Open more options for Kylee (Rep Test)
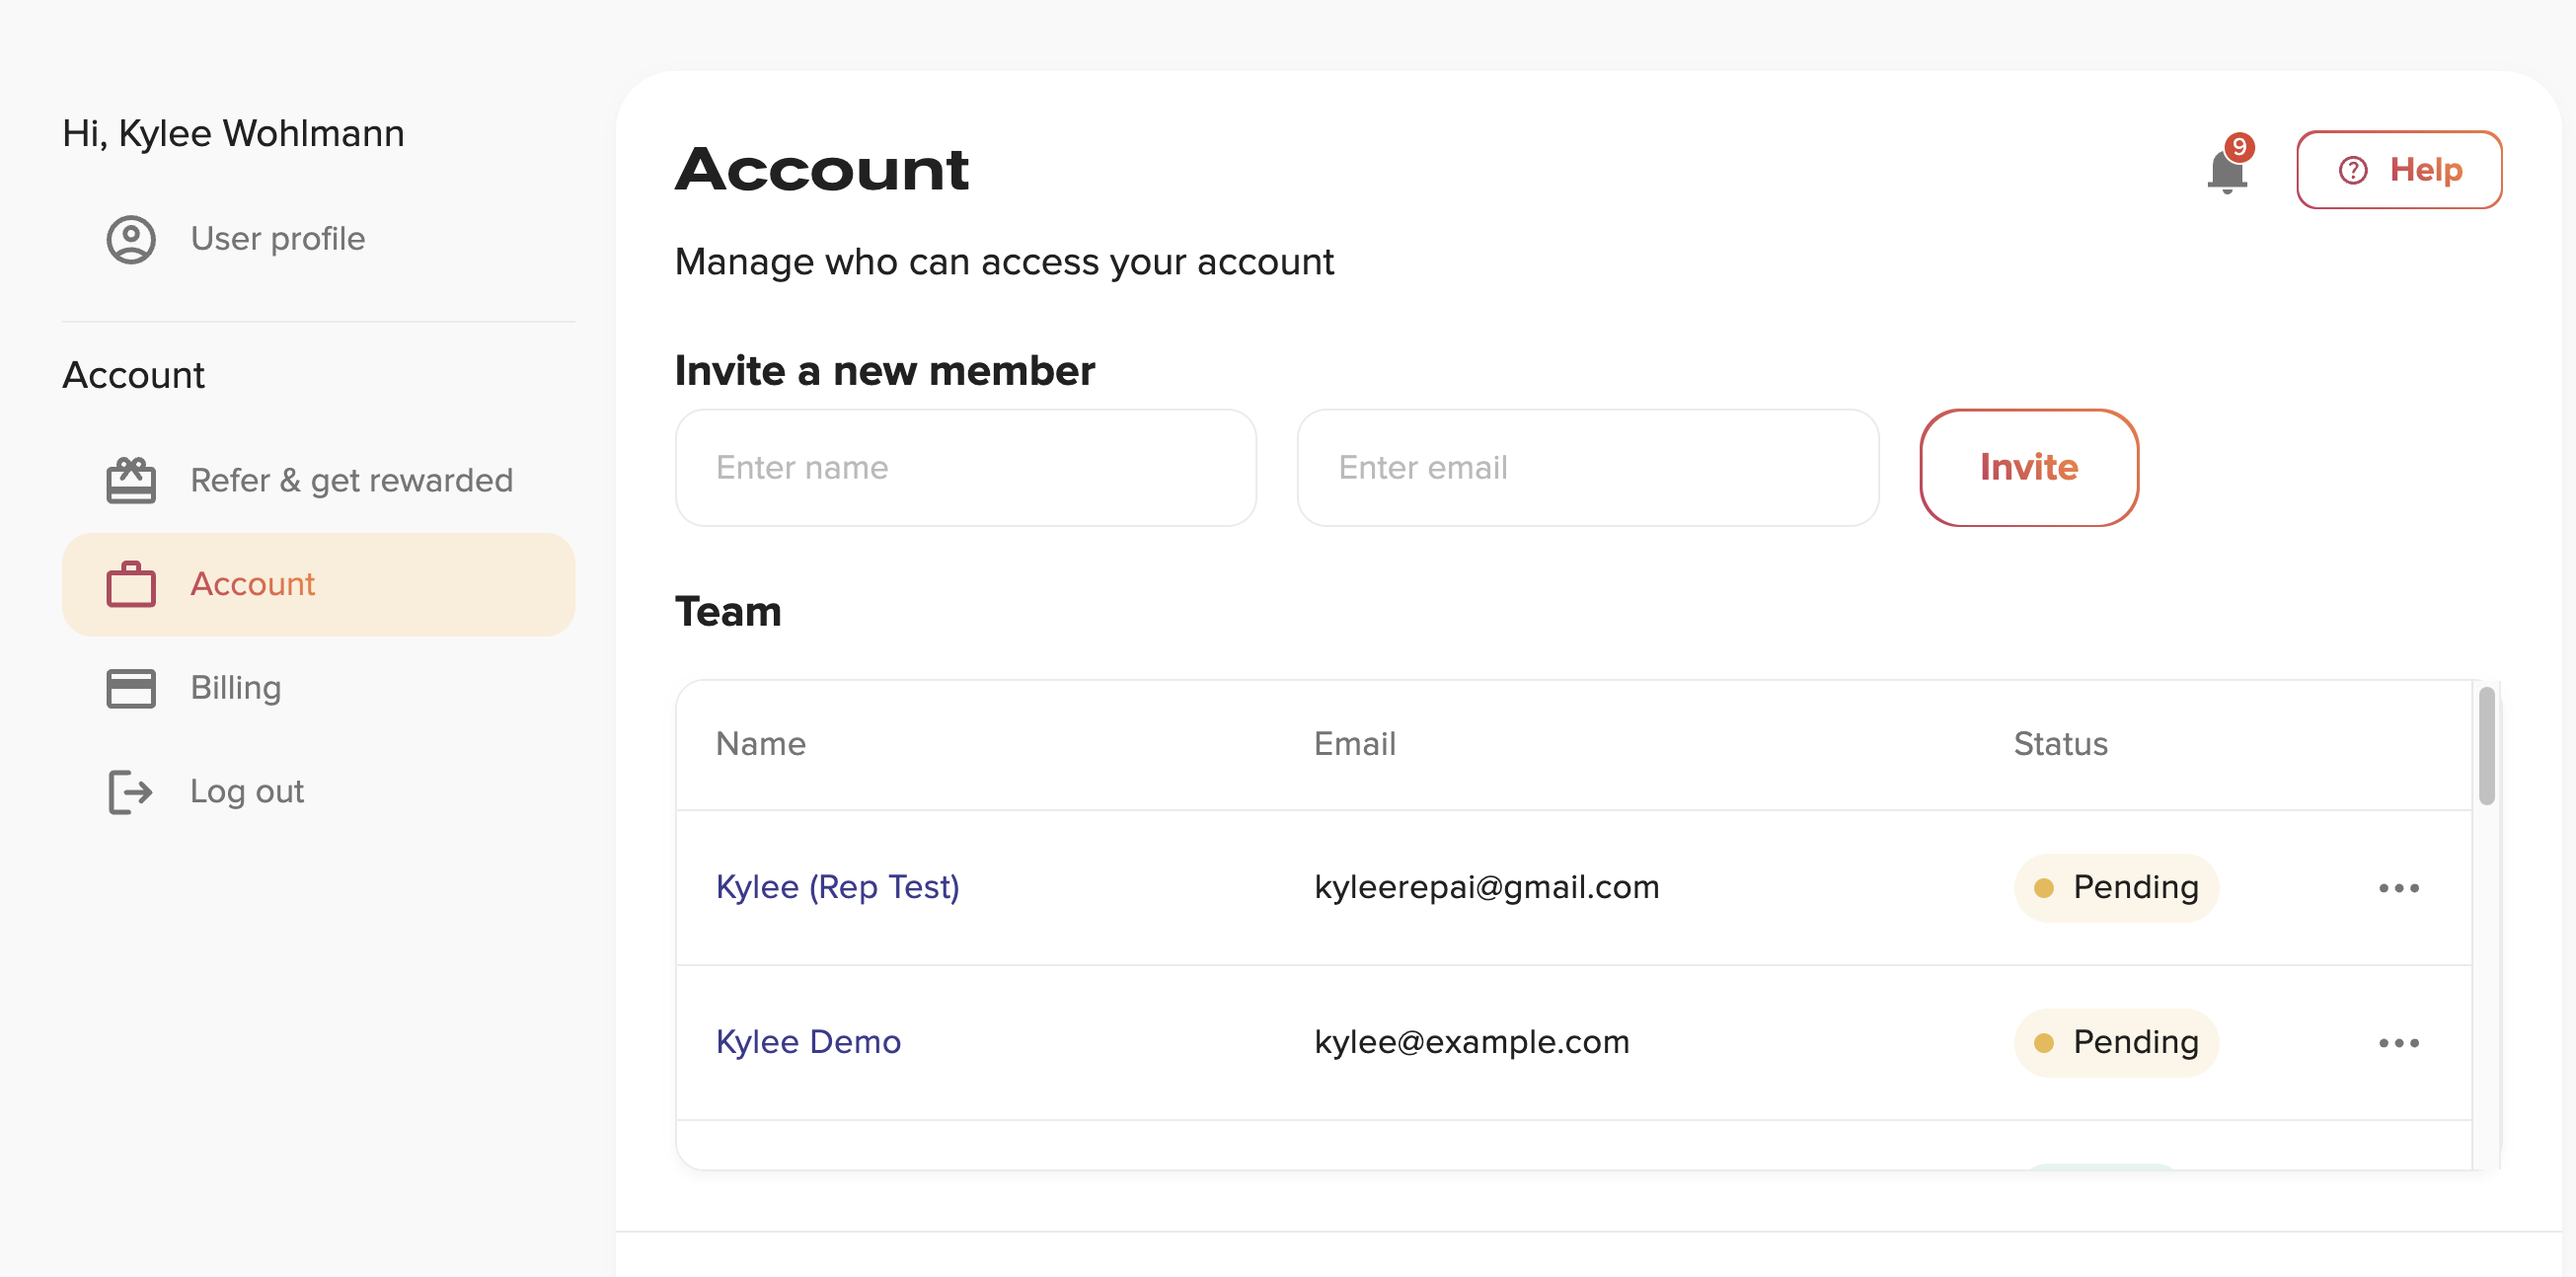Viewport: 2576px width, 1277px height. (x=2398, y=888)
